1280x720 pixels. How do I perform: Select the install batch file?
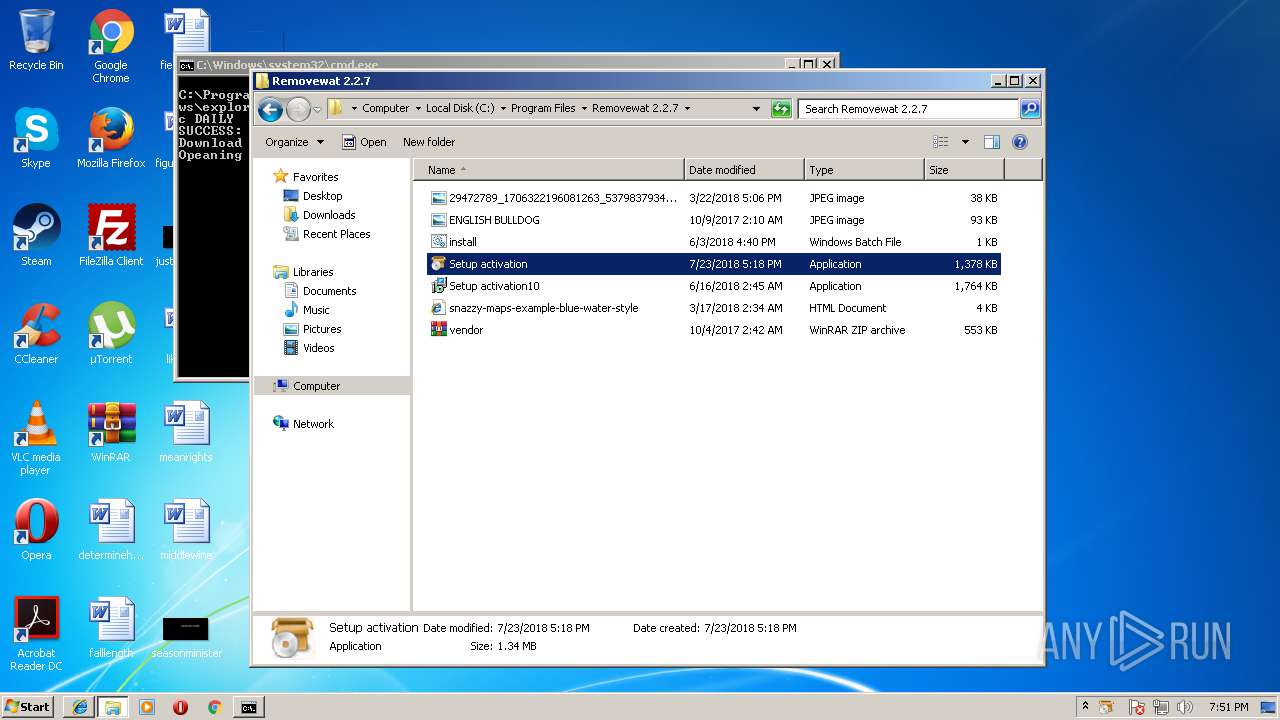coord(714,242)
